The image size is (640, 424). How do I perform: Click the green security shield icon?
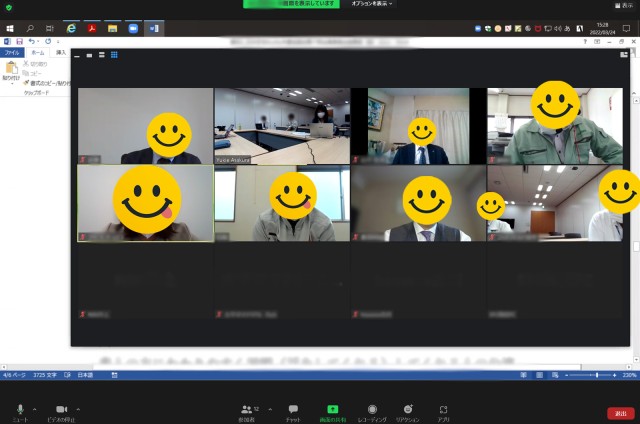click(x=9, y=7)
